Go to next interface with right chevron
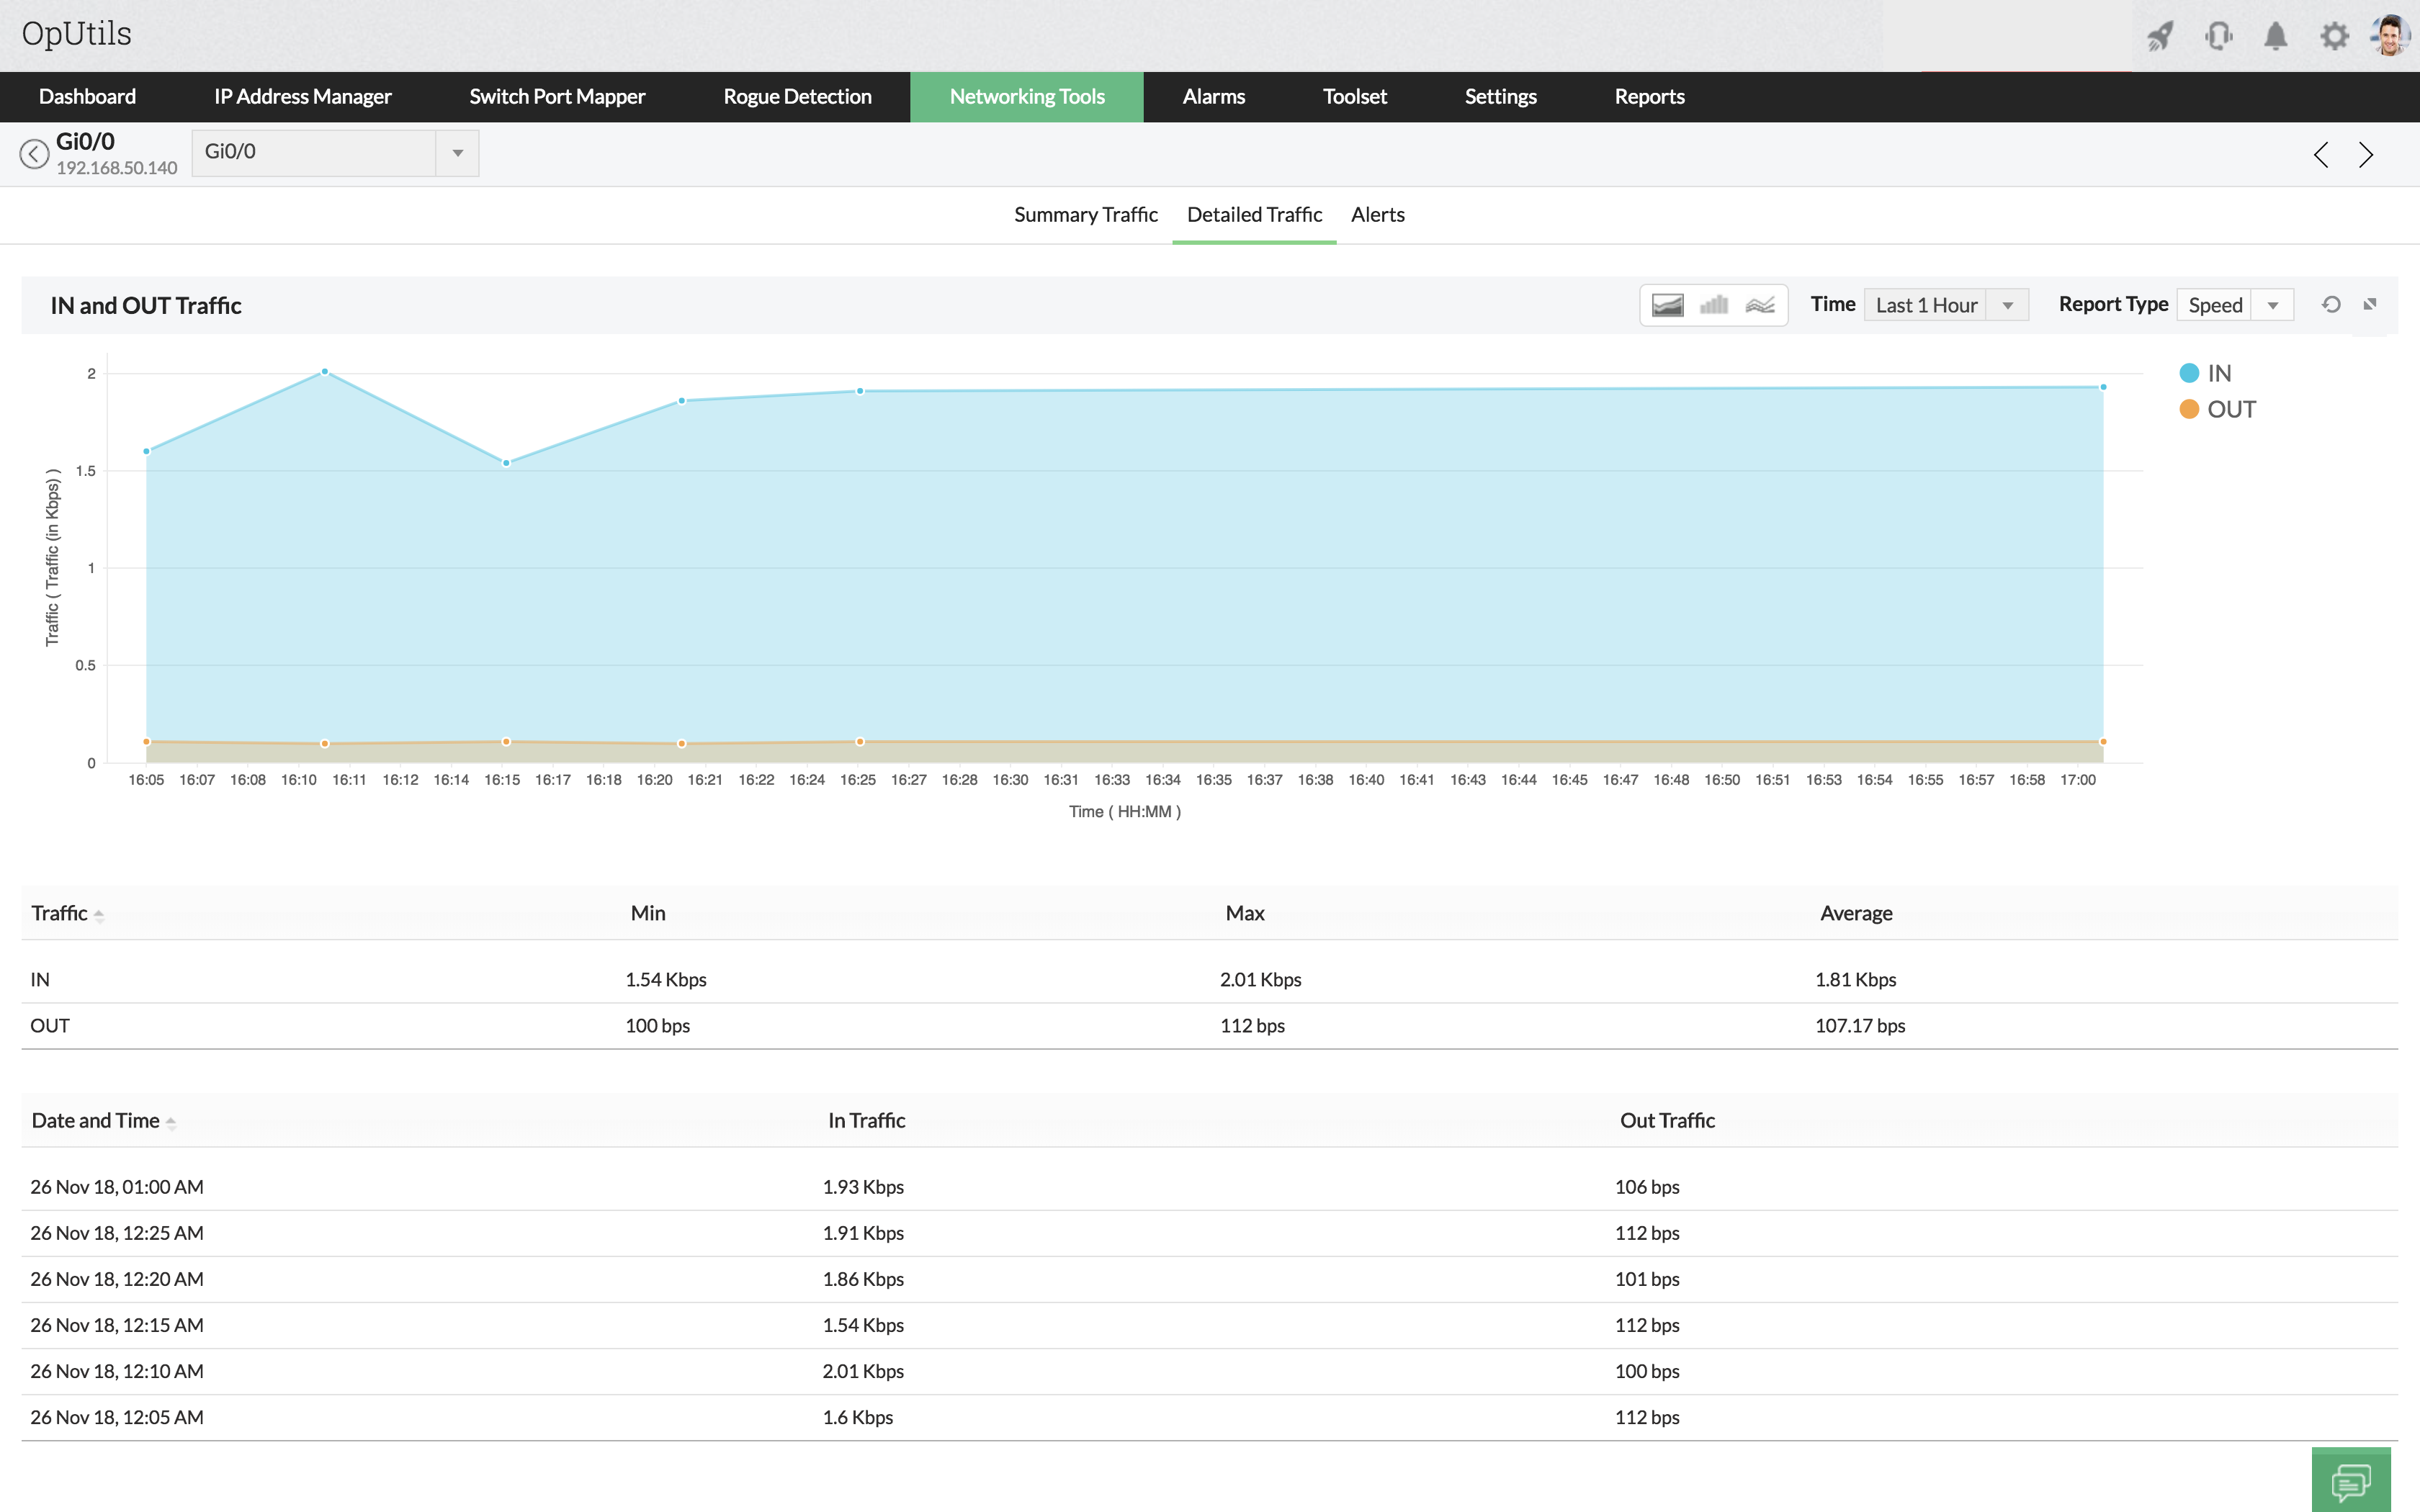The height and width of the screenshot is (1512, 2420). click(x=2366, y=155)
